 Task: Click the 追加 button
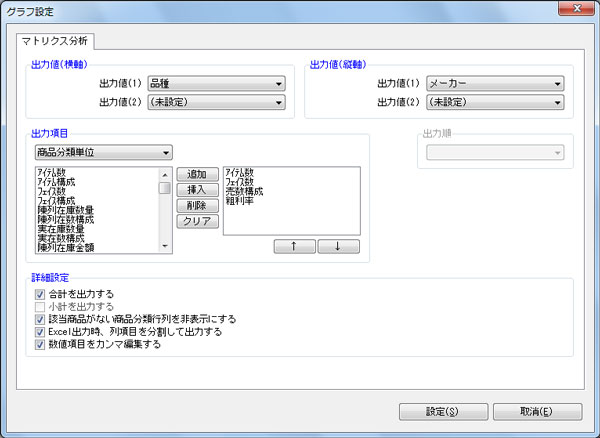(197, 174)
